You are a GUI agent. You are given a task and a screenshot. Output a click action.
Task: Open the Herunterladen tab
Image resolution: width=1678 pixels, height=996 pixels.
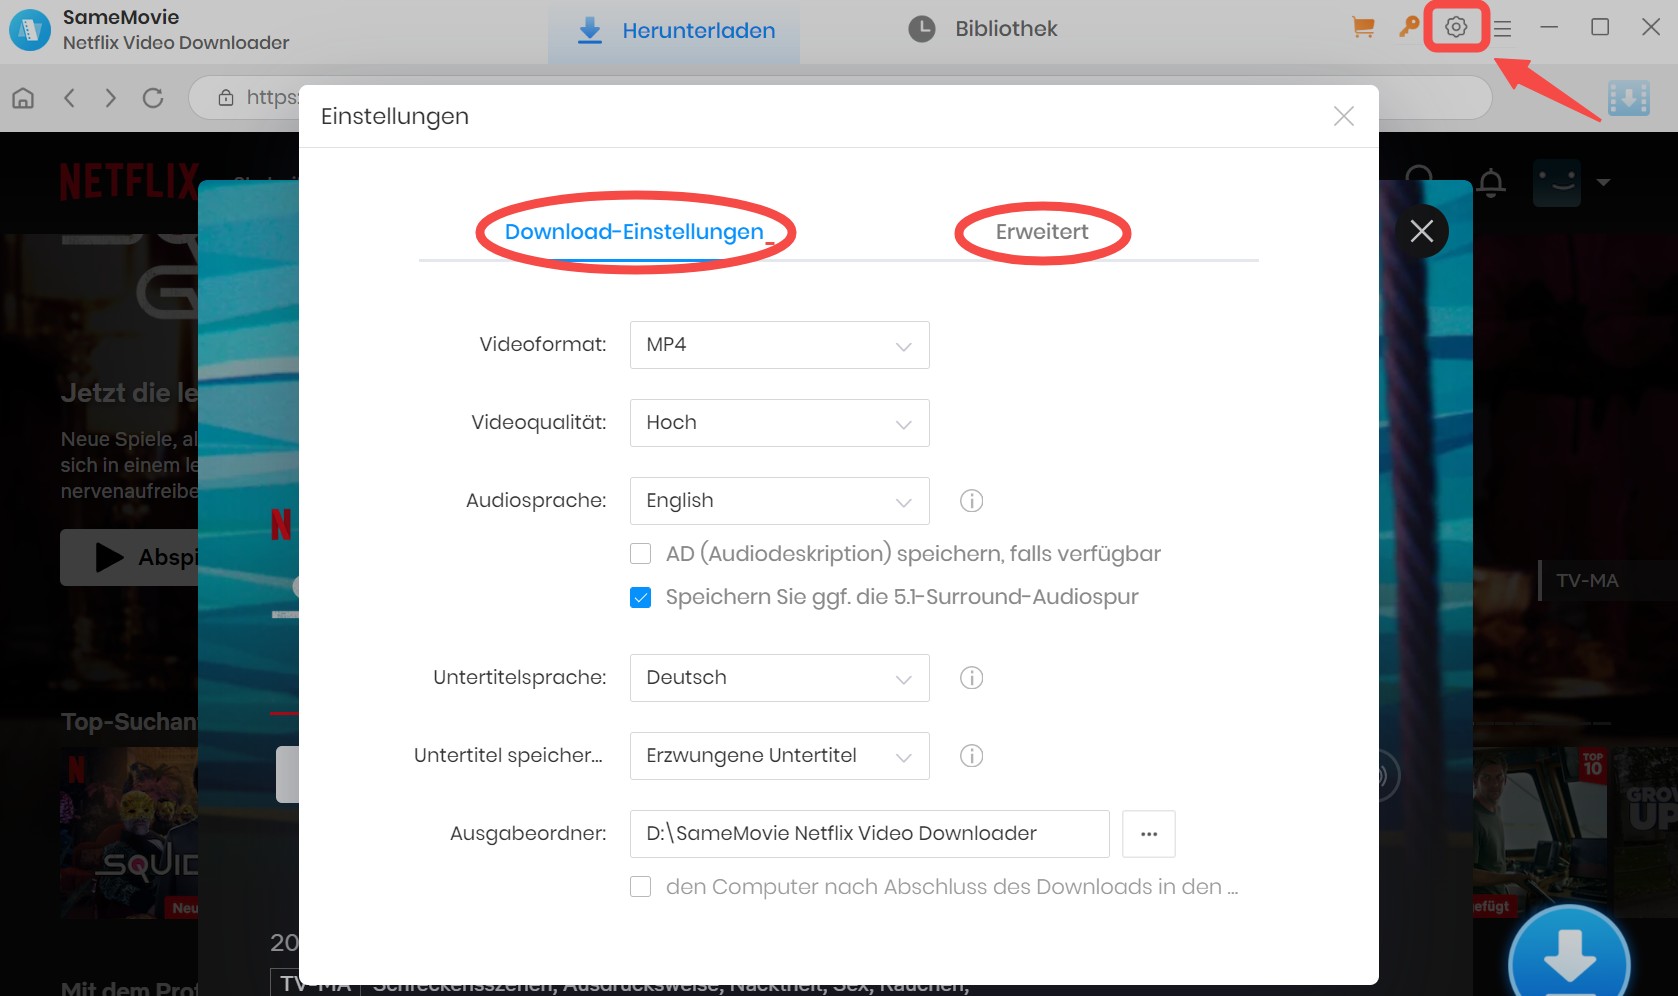pyautogui.click(x=674, y=31)
